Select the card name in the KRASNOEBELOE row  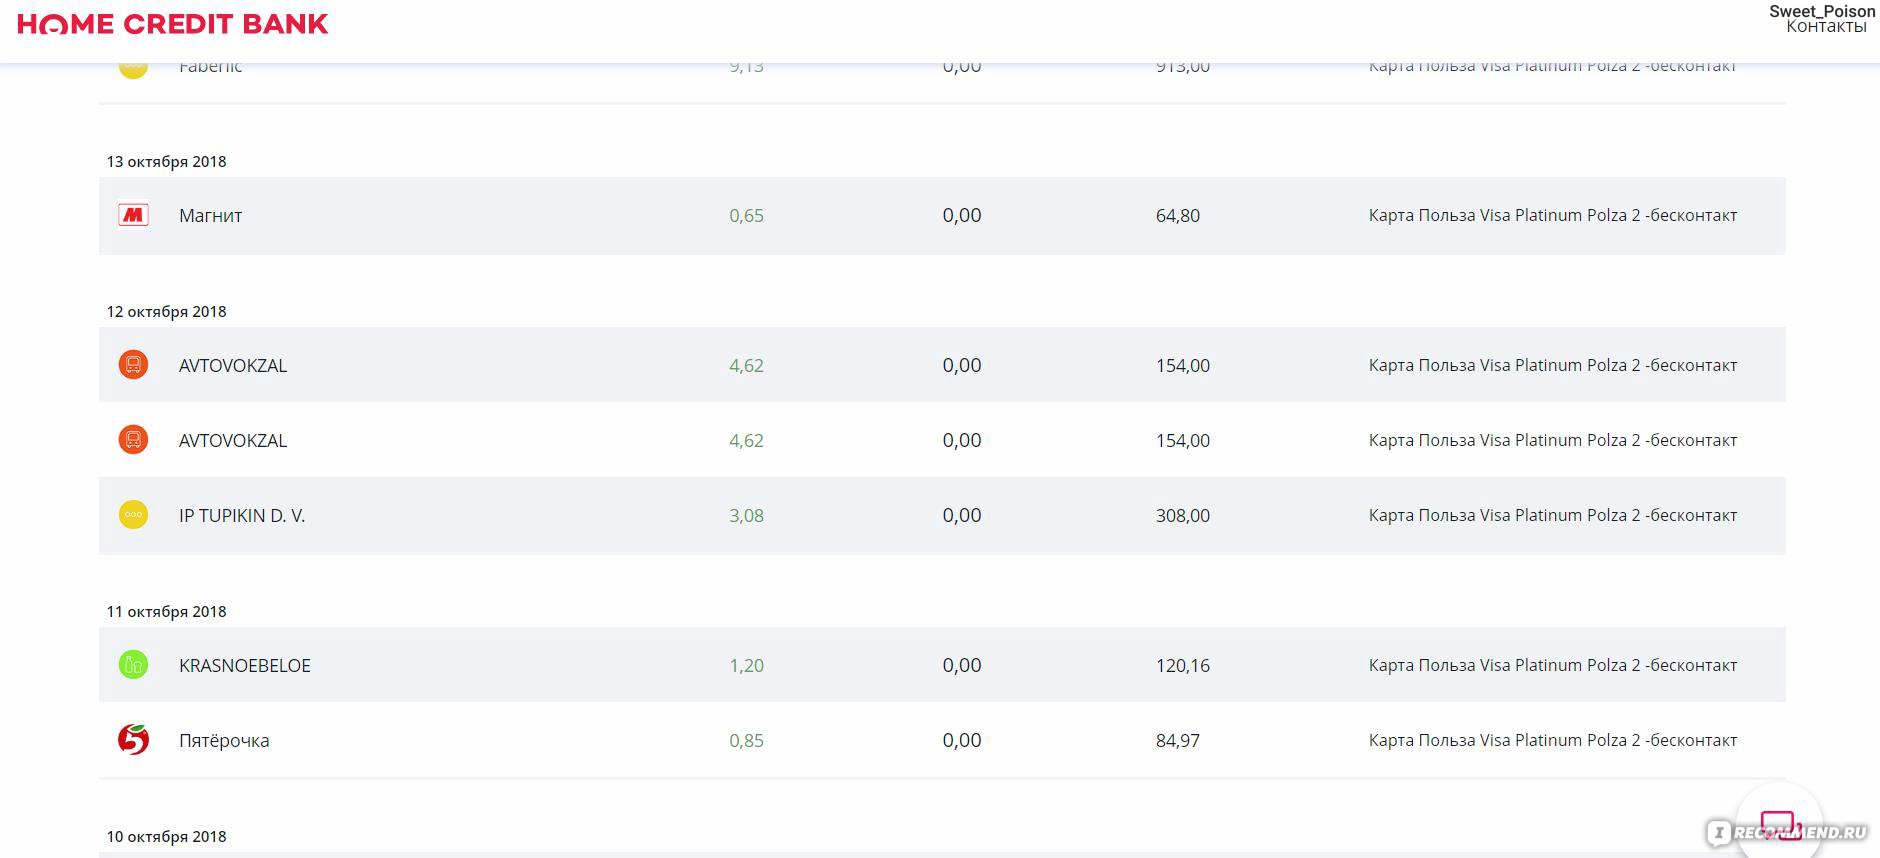click(1553, 666)
